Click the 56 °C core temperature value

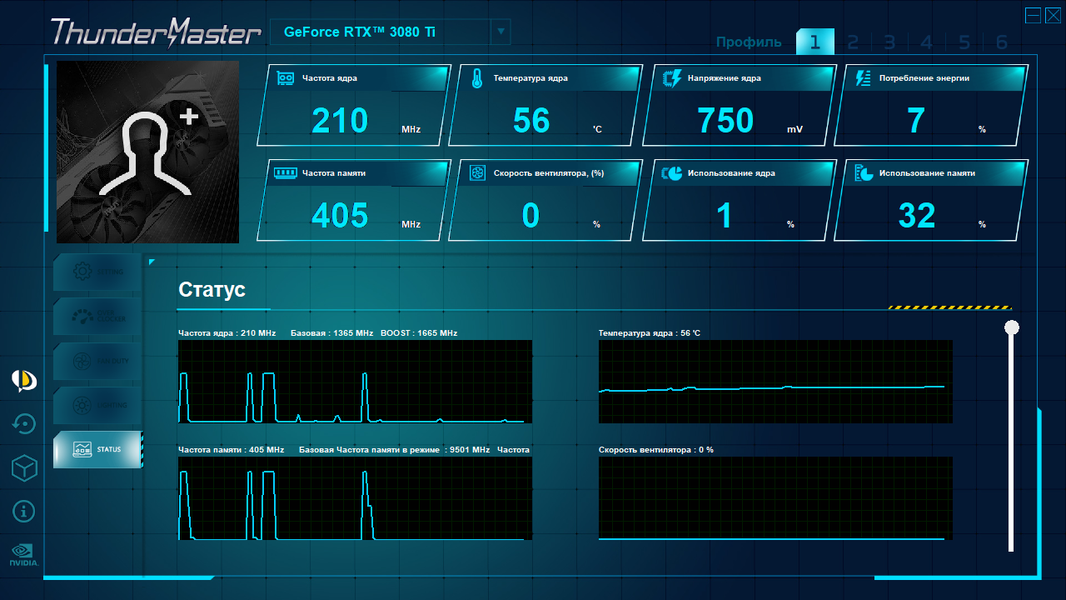point(531,121)
